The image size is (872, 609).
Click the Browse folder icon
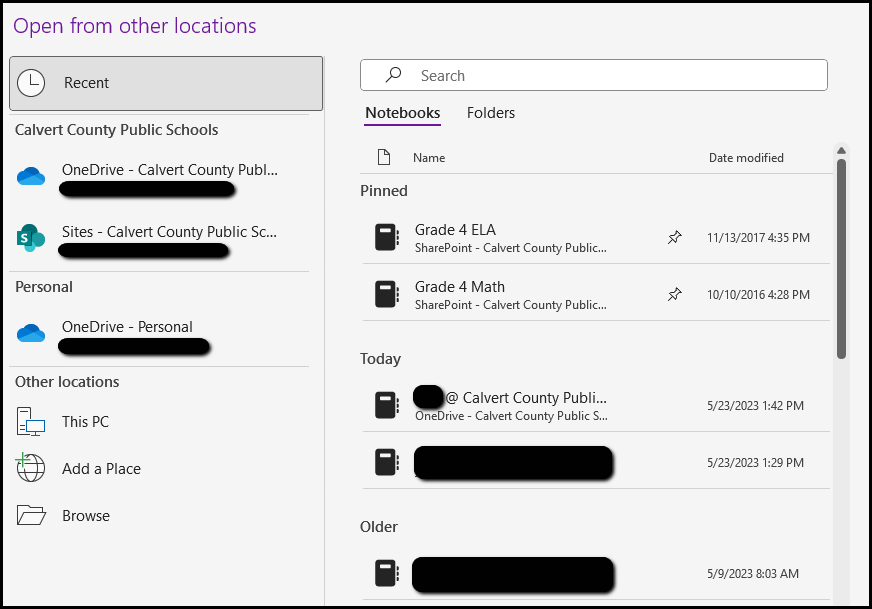click(x=31, y=515)
